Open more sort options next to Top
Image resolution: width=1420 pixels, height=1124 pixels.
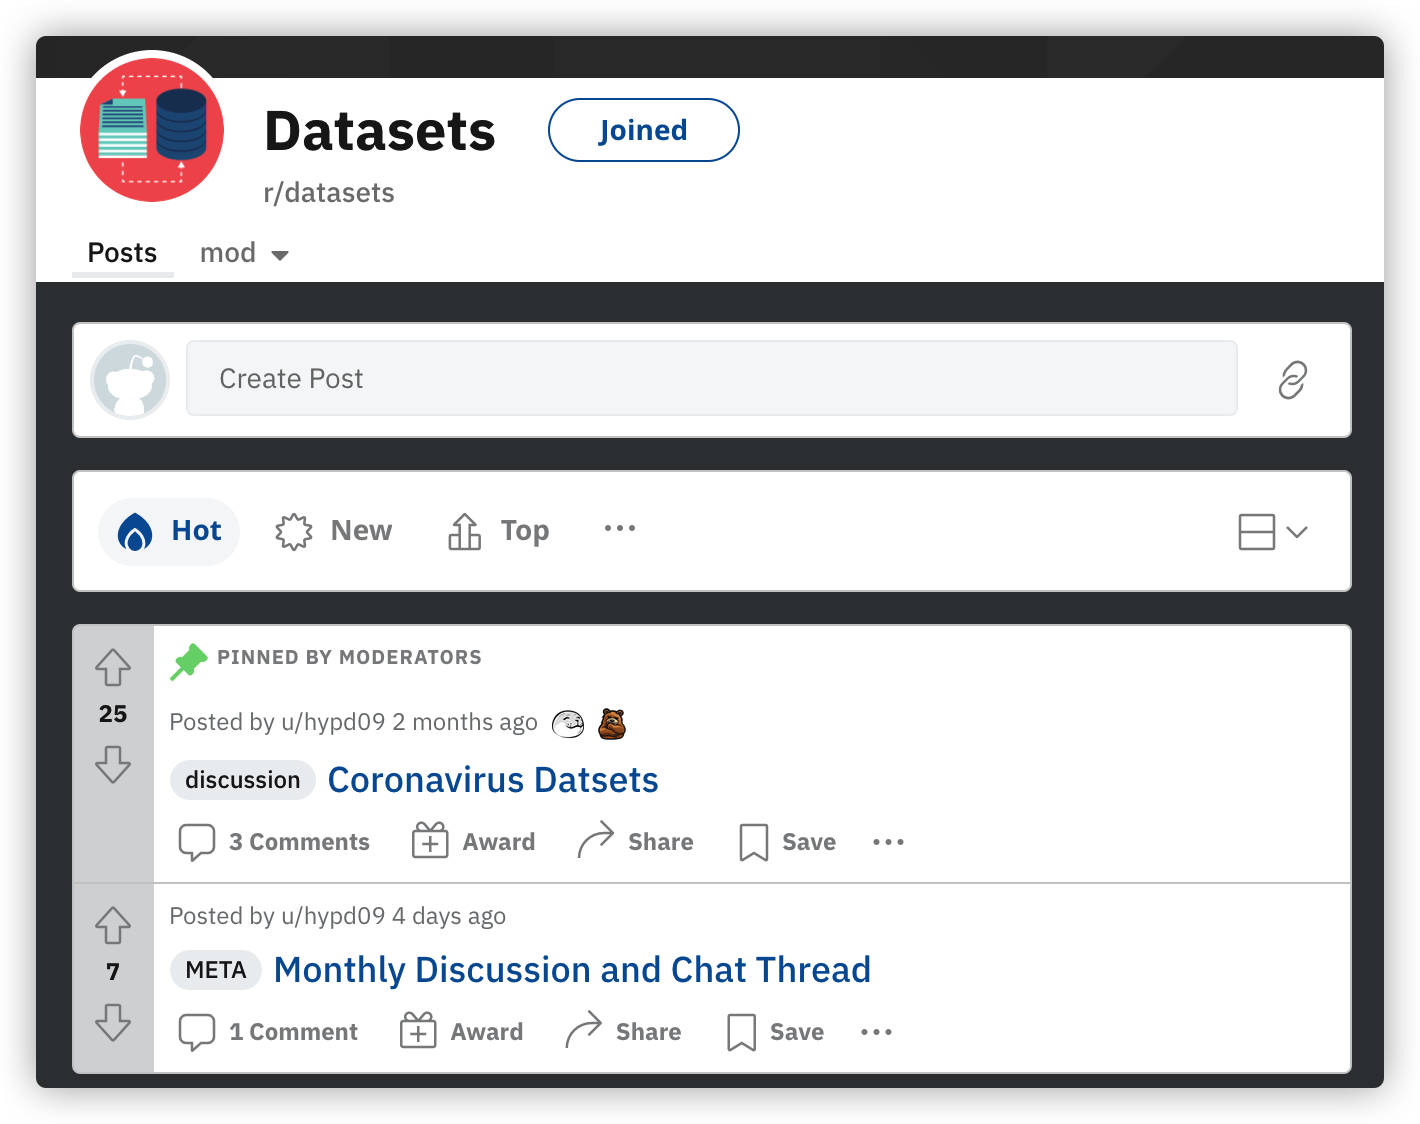point(620,528)
